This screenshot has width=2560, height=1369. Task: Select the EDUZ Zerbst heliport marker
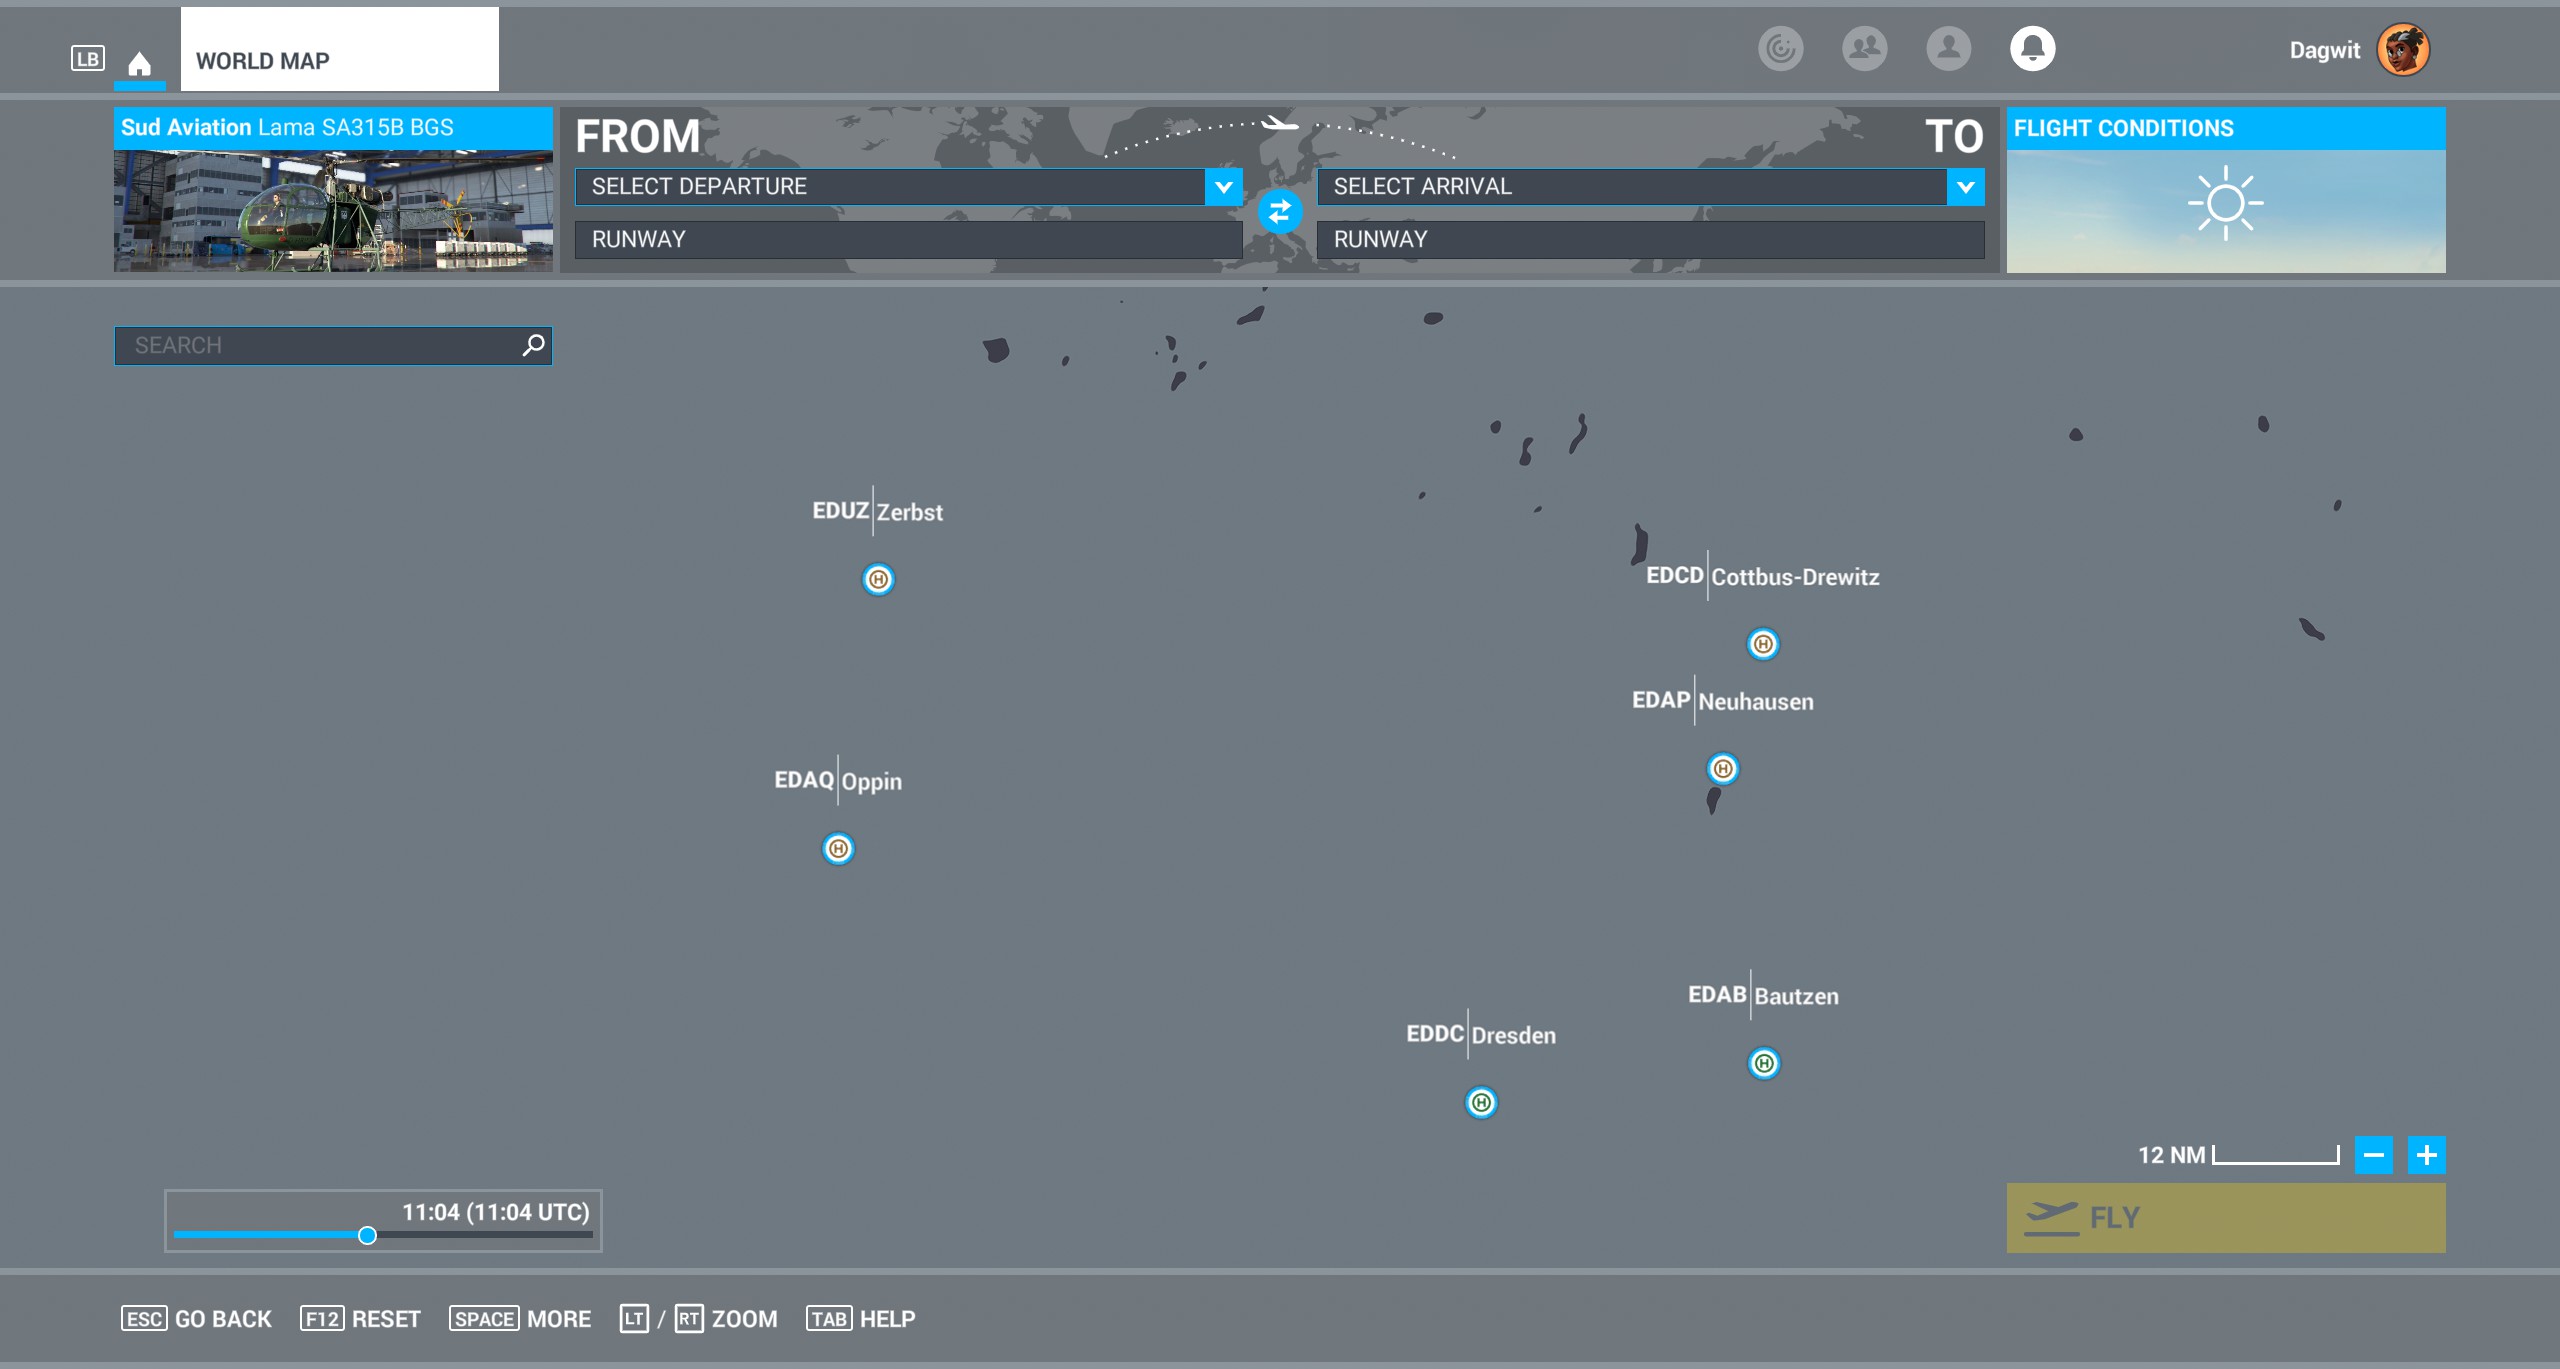click(878, 579)
